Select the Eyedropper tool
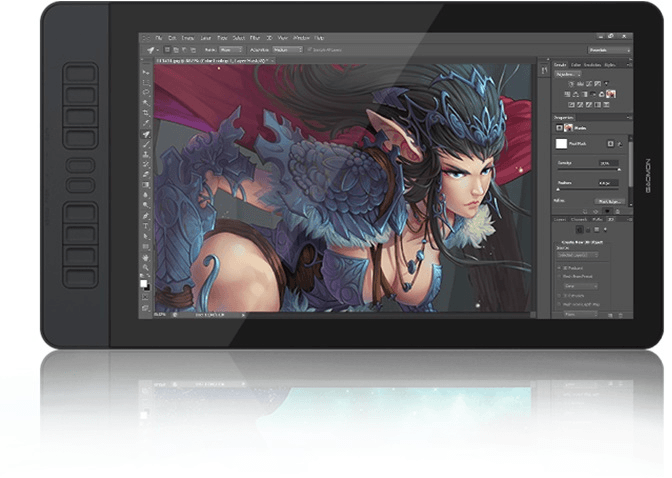 [146, 123]
